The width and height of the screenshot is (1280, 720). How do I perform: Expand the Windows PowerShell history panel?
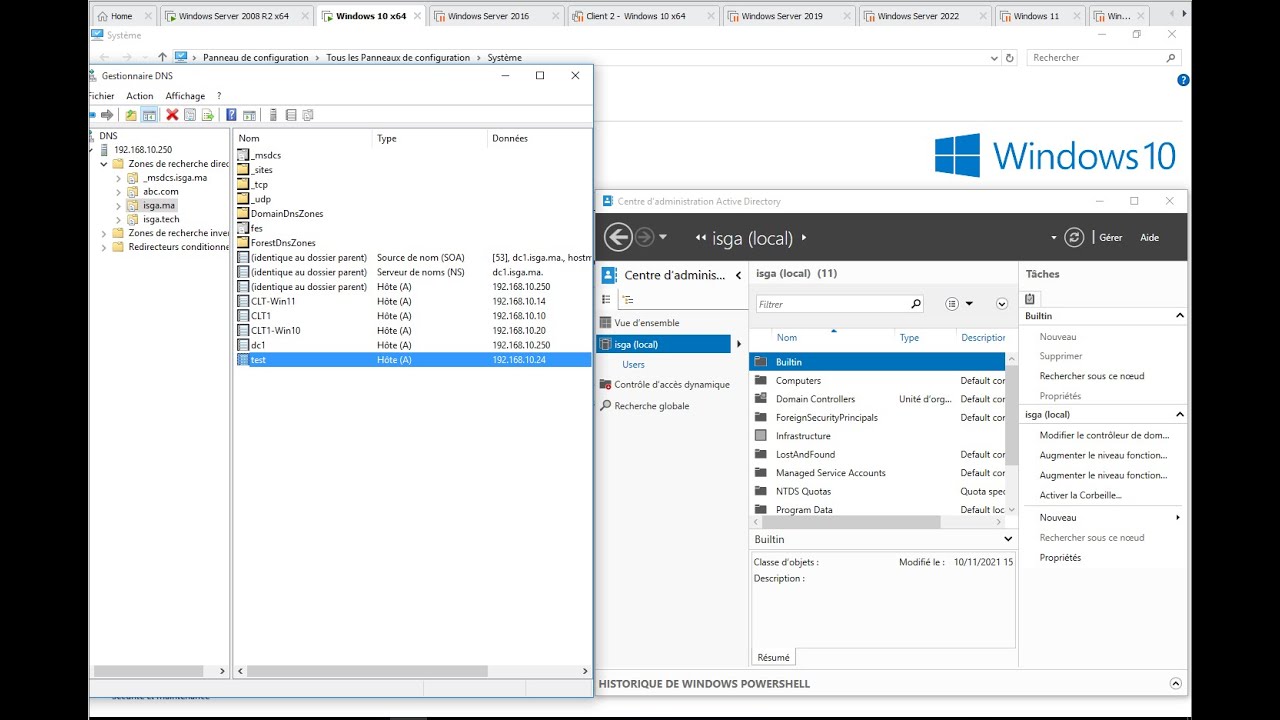[1175, 684]
